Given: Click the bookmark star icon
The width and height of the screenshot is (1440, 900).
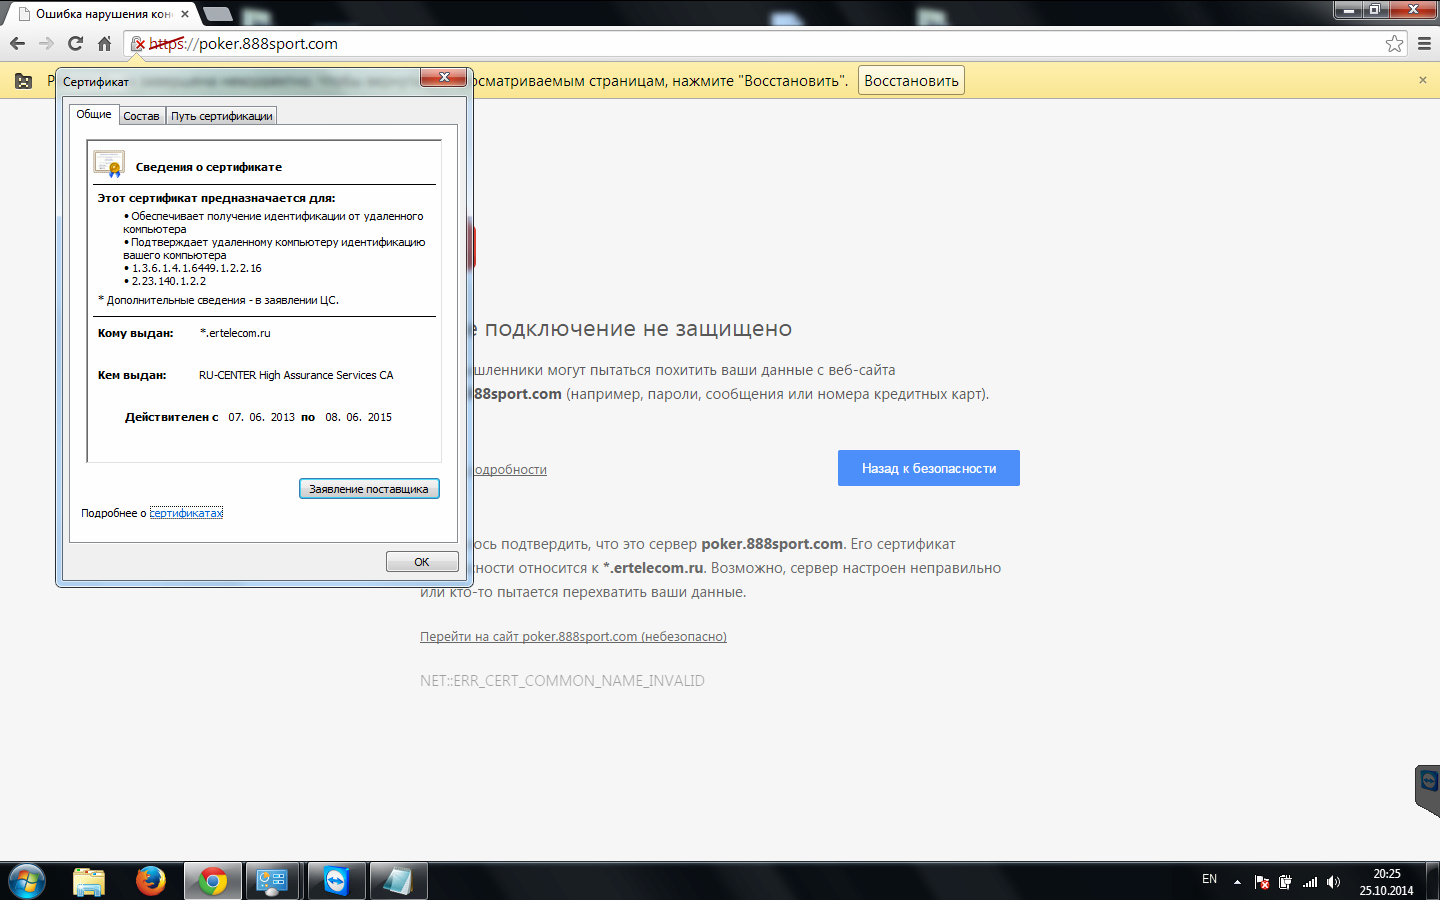Looking at the screenshot, I should pyautogui.click(x=1396, y=43).
